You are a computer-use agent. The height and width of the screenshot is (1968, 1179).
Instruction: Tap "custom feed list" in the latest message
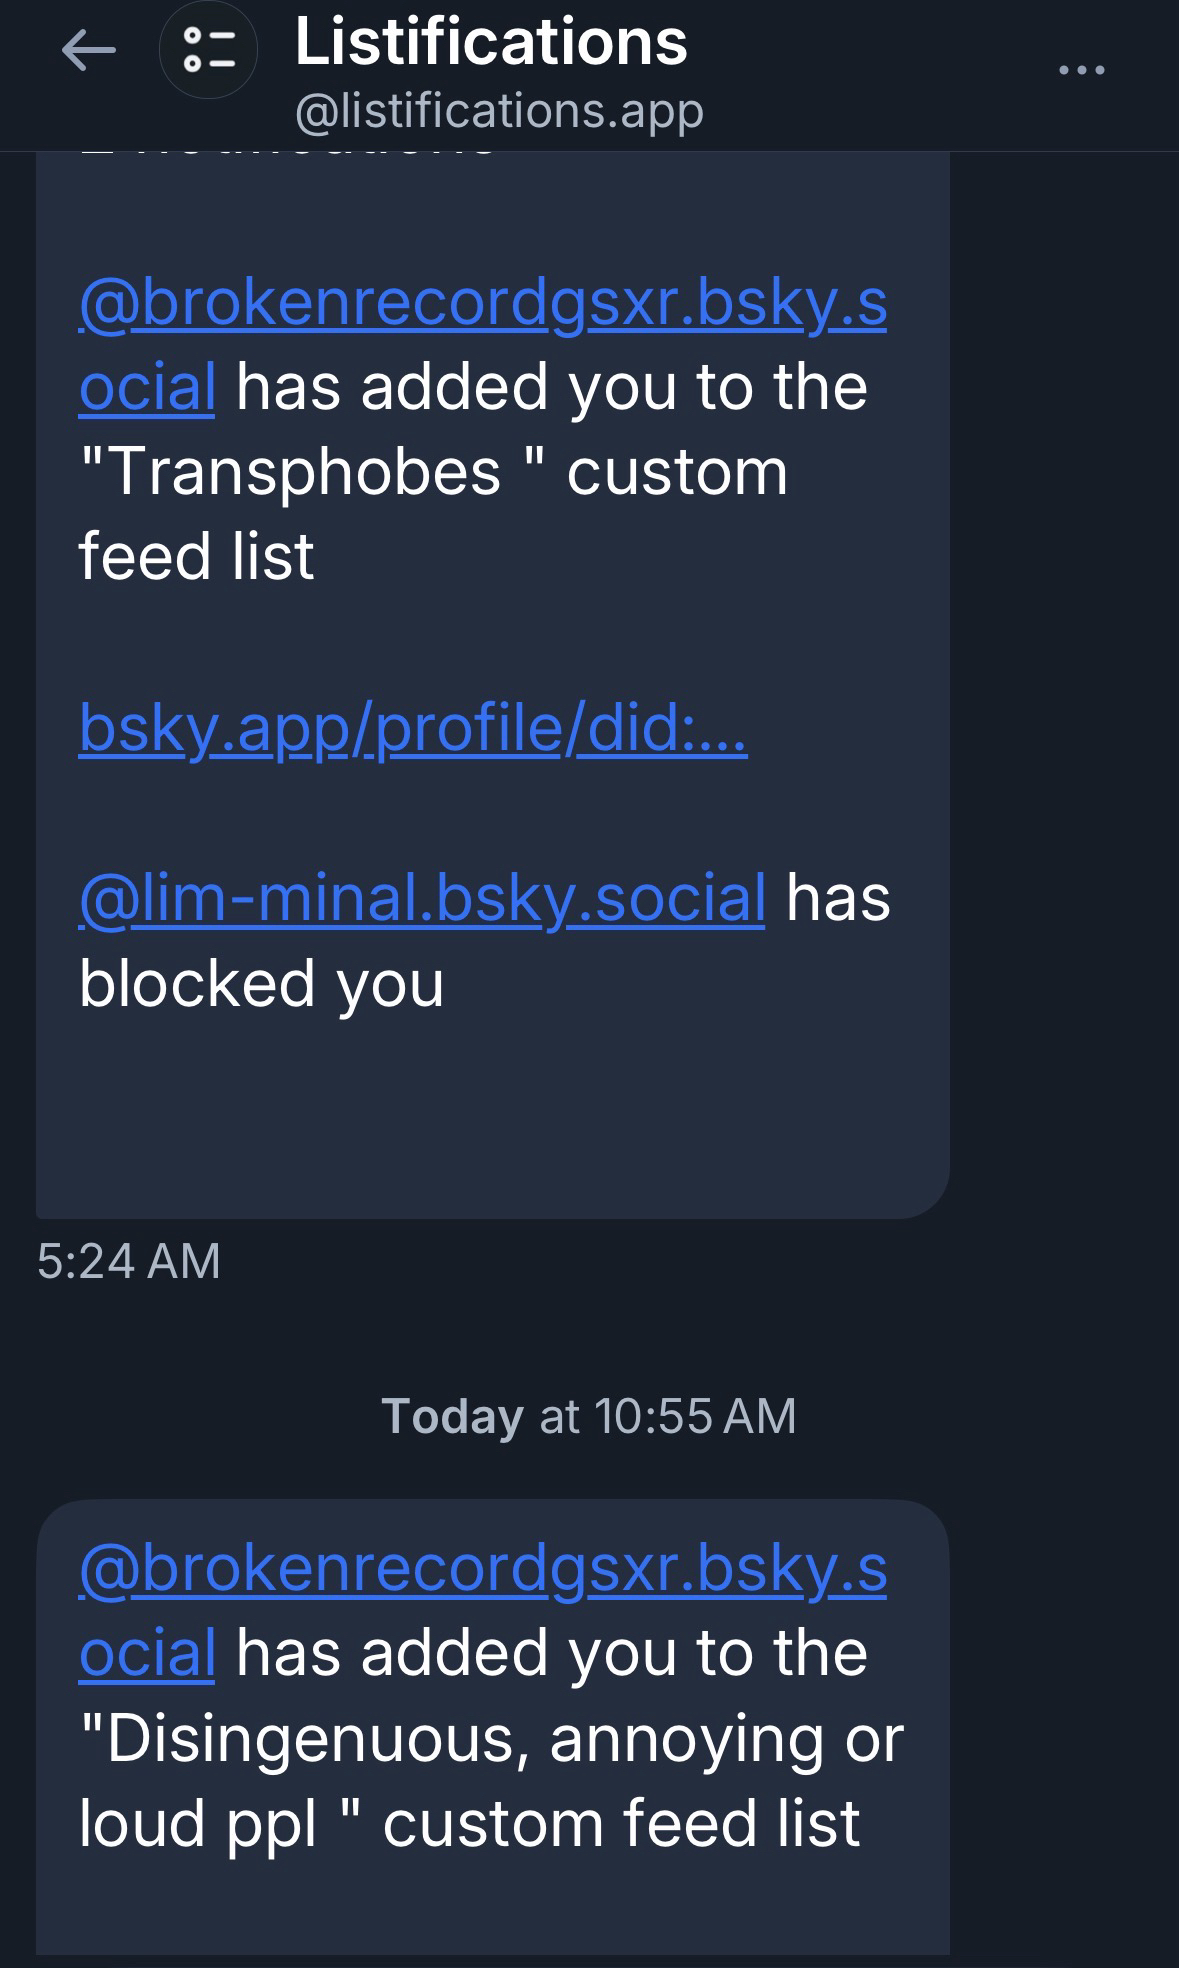point(621,1824)
